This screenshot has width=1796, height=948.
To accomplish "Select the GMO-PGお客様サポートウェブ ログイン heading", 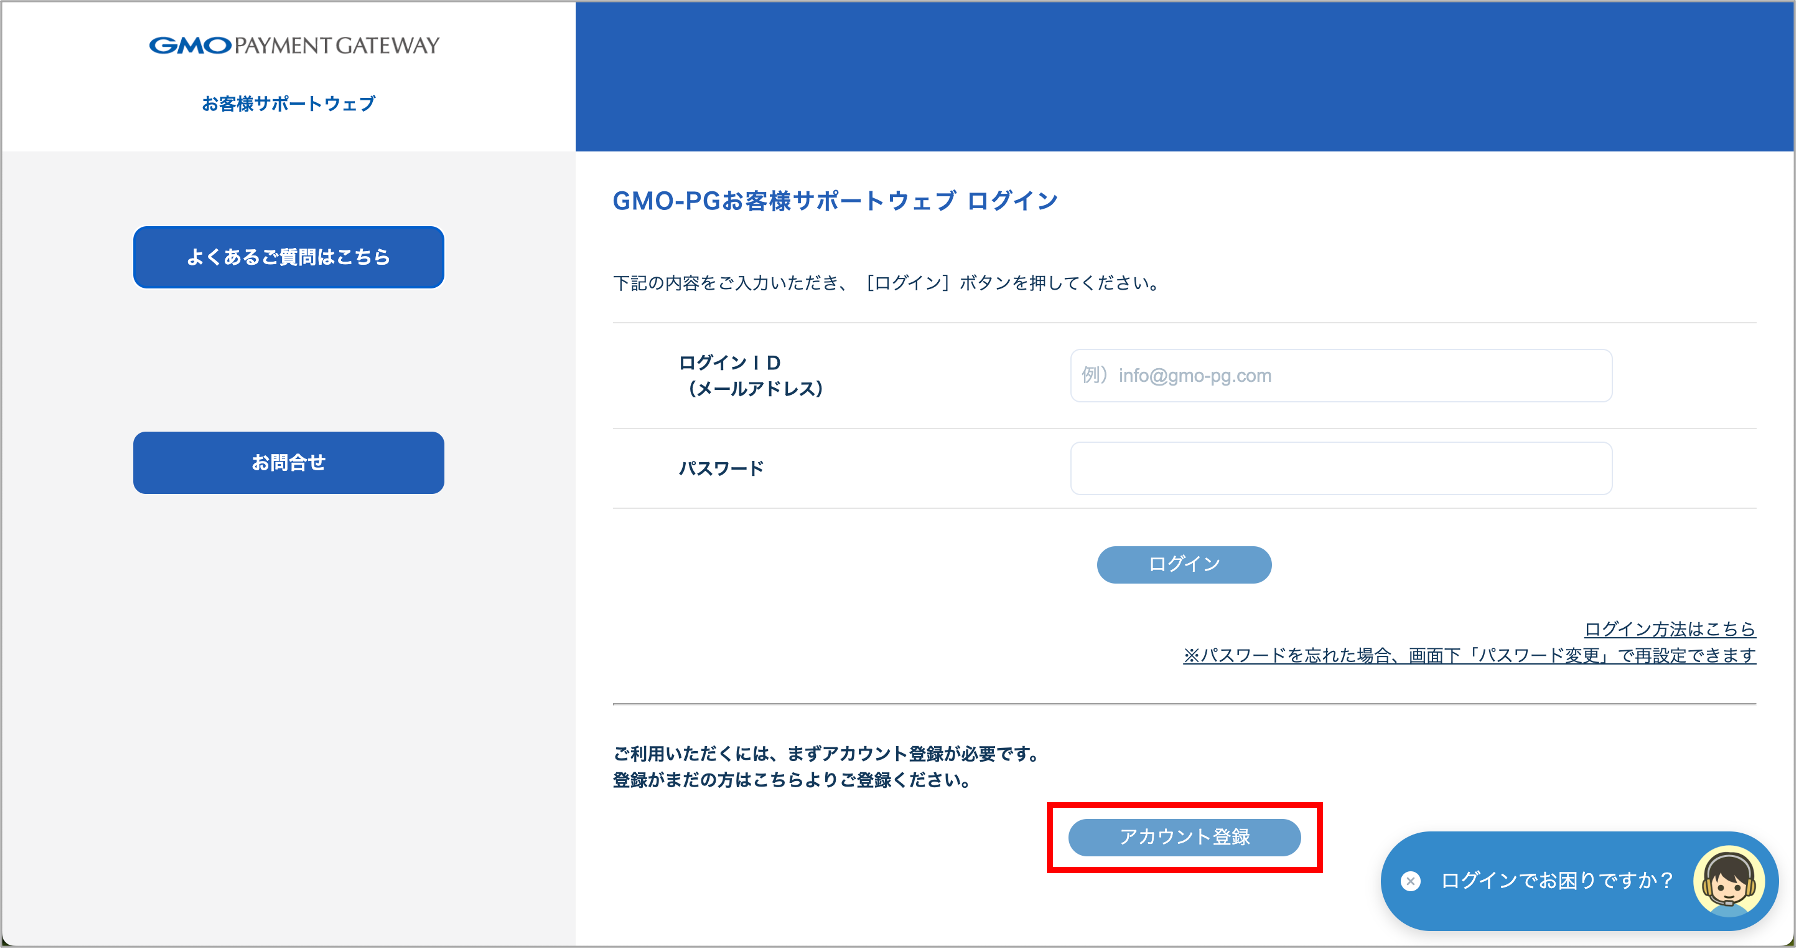I will 835,201.
